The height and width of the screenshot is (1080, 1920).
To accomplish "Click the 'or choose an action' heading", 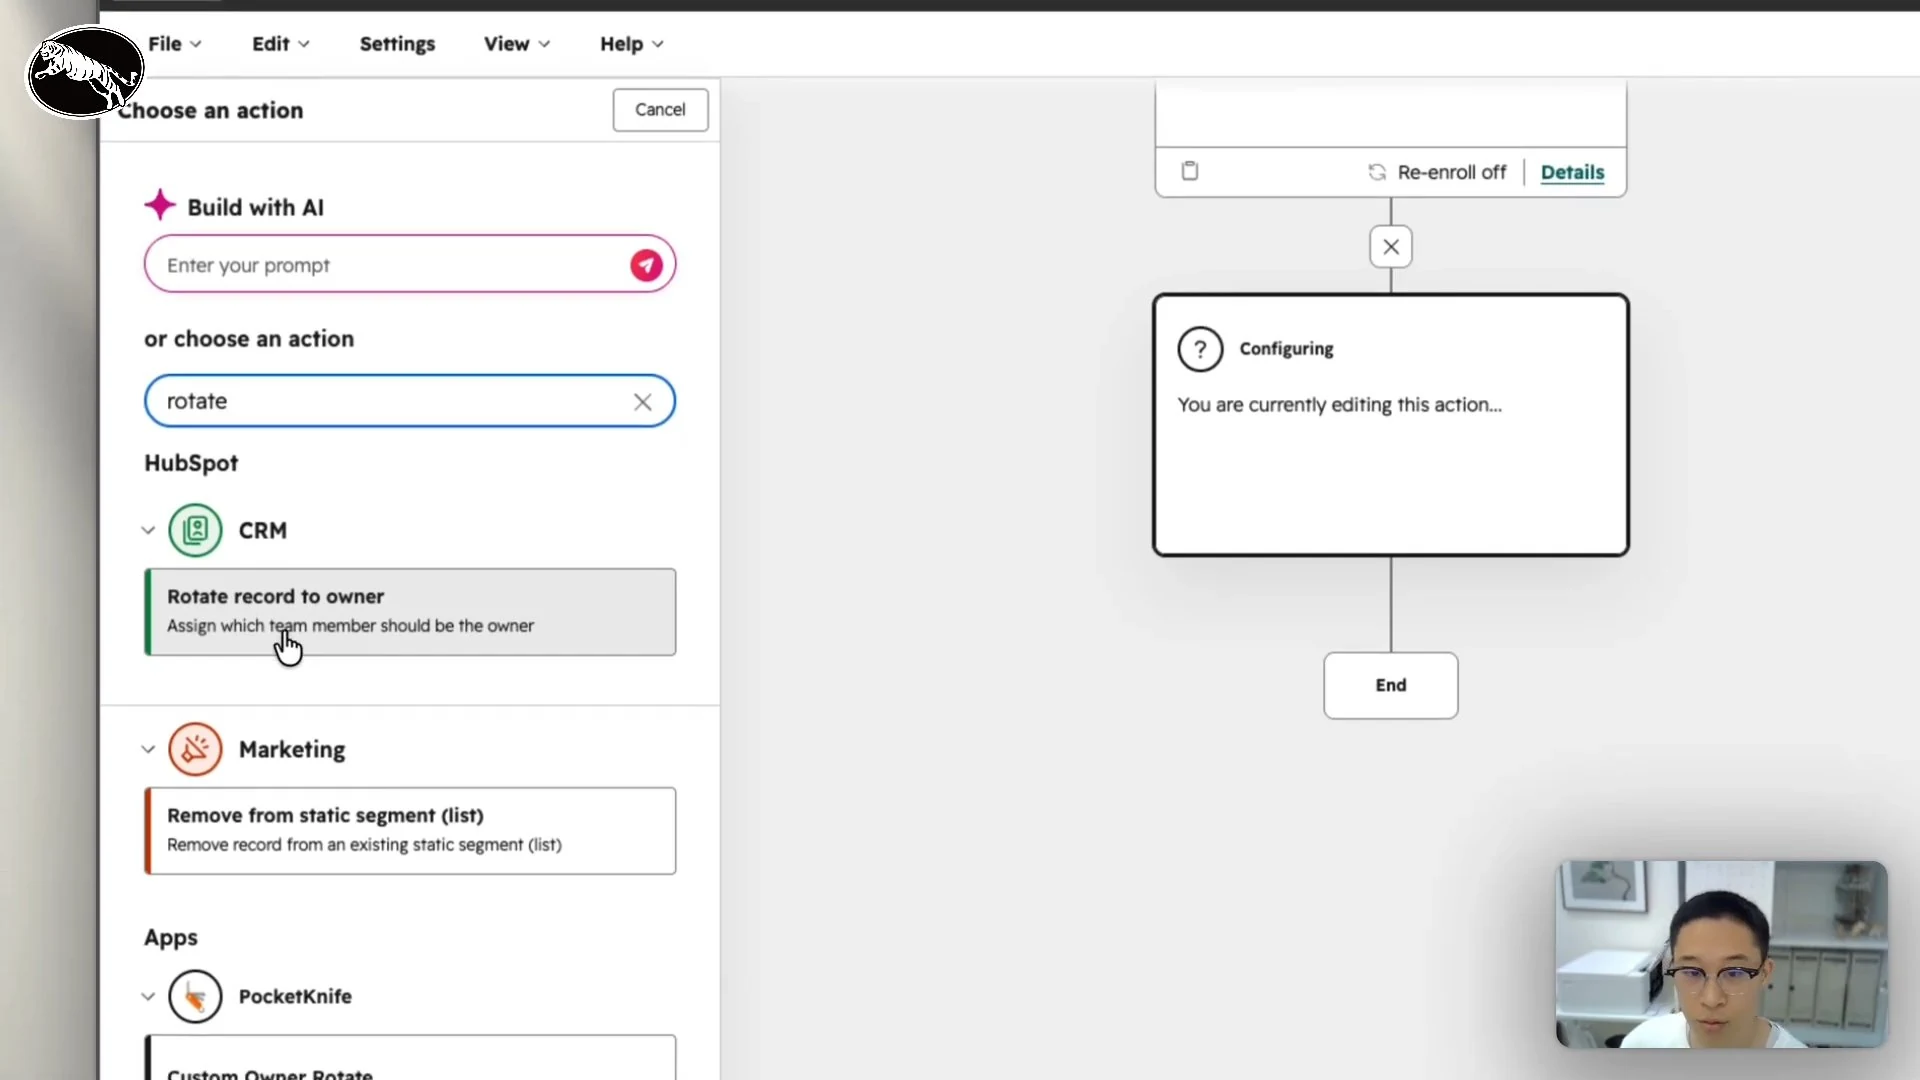I will [x=249, y=339].
